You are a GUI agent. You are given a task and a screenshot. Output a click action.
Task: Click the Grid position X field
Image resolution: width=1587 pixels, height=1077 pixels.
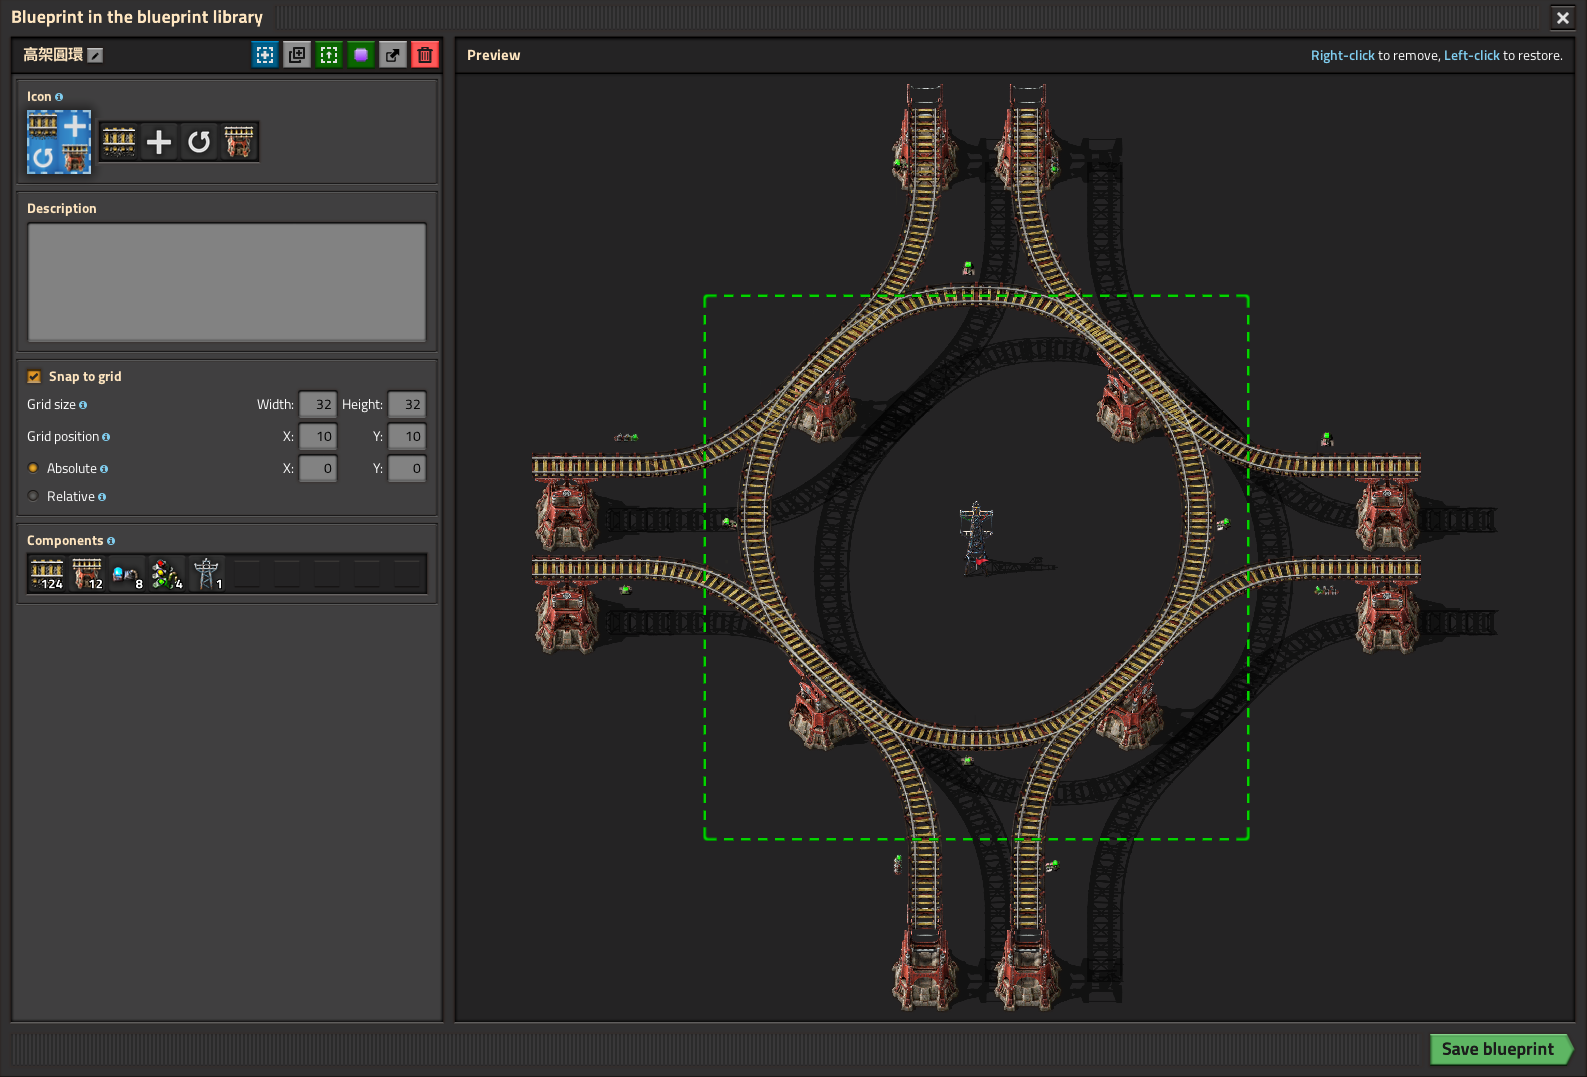coord(318,437)
